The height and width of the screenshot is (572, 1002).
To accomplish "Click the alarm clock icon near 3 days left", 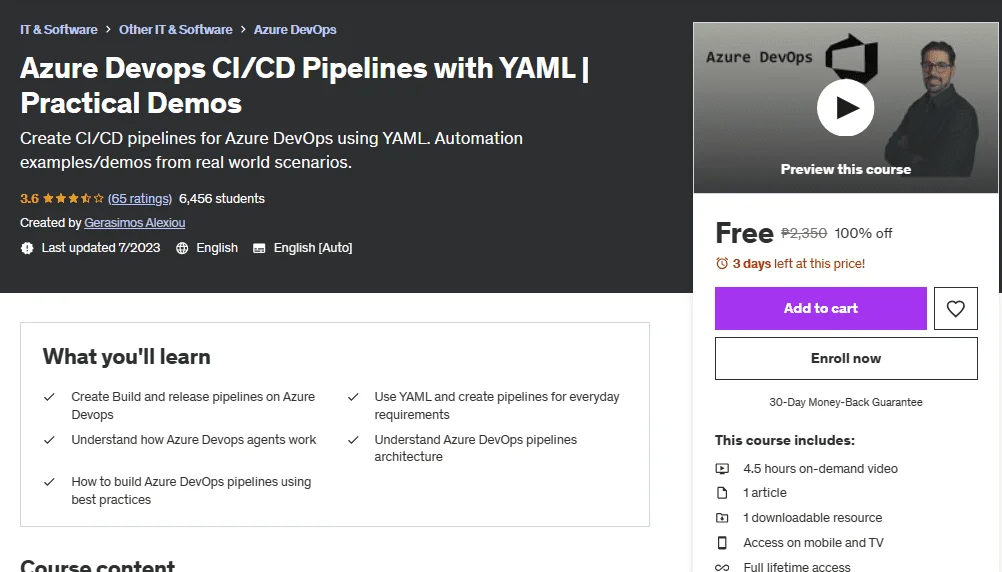I will [x=721, y=263].
